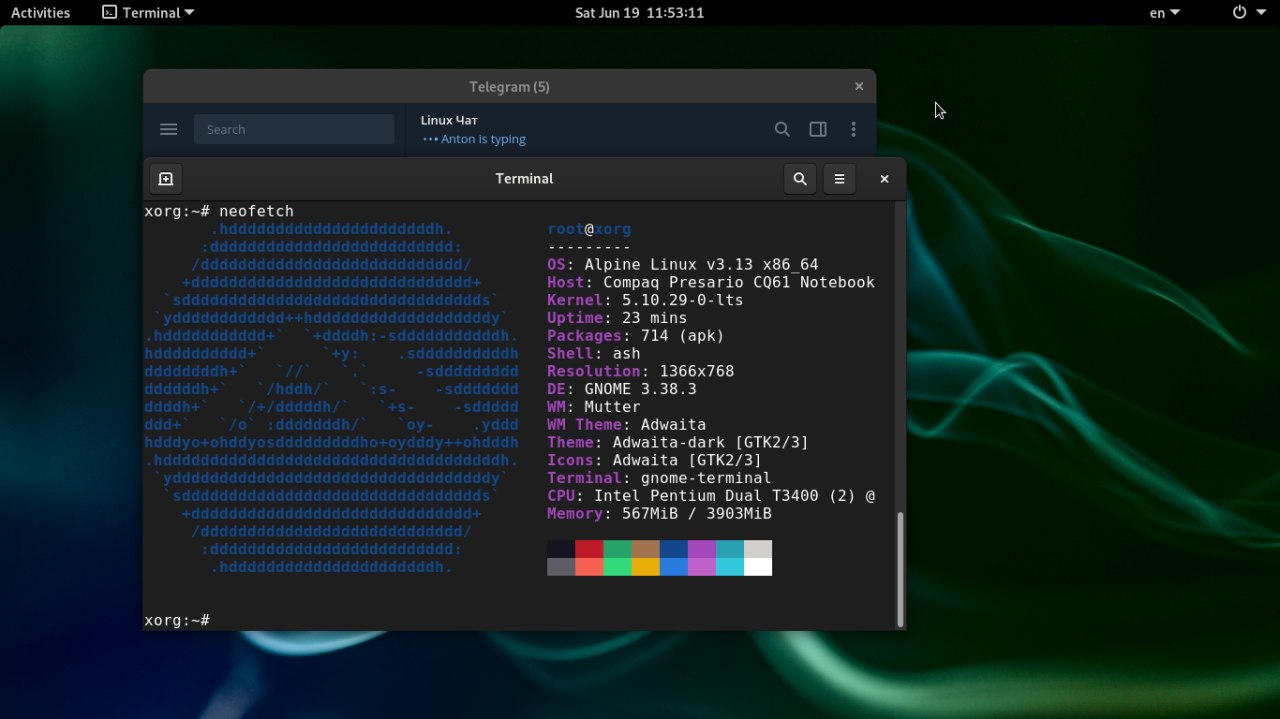
Task: Click the 'CPU: Intel Pentium Dual T3400' line
Action: [x=711, y=496]
